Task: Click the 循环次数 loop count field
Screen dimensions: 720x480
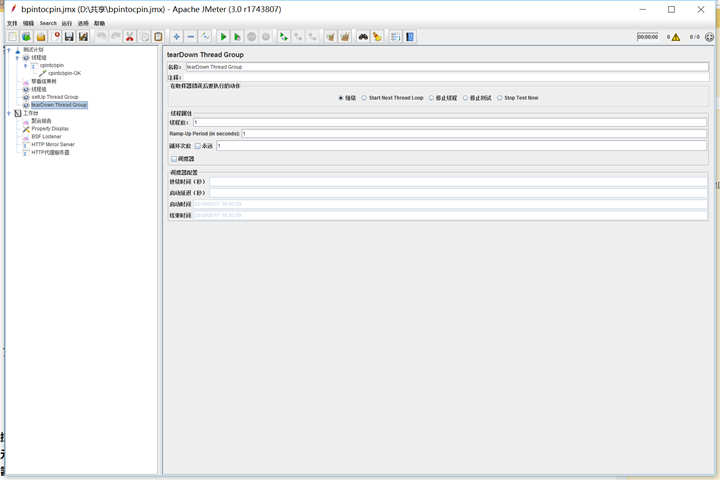Action: [461, 146]
